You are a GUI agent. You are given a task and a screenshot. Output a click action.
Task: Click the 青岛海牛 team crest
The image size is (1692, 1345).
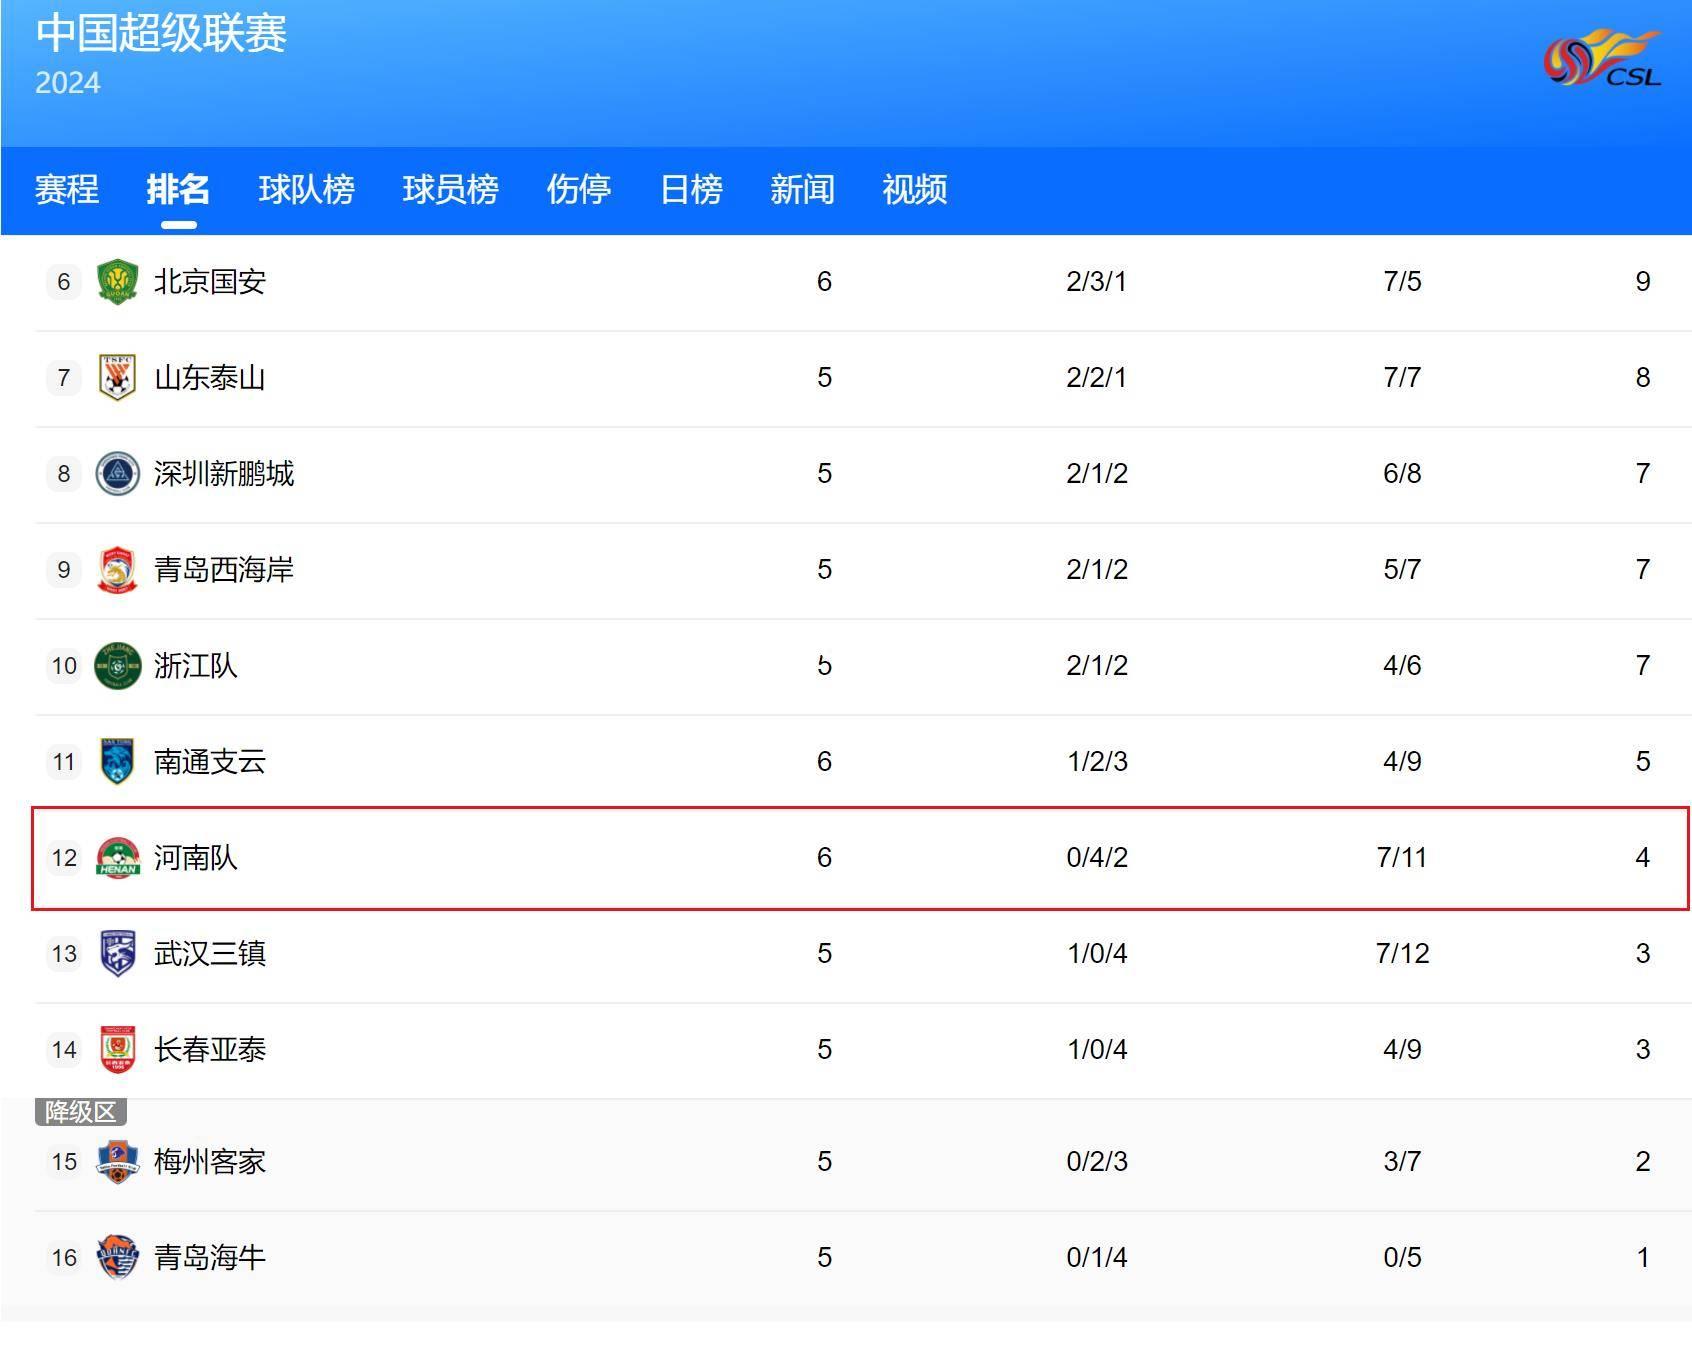[x=117, y=1257]
